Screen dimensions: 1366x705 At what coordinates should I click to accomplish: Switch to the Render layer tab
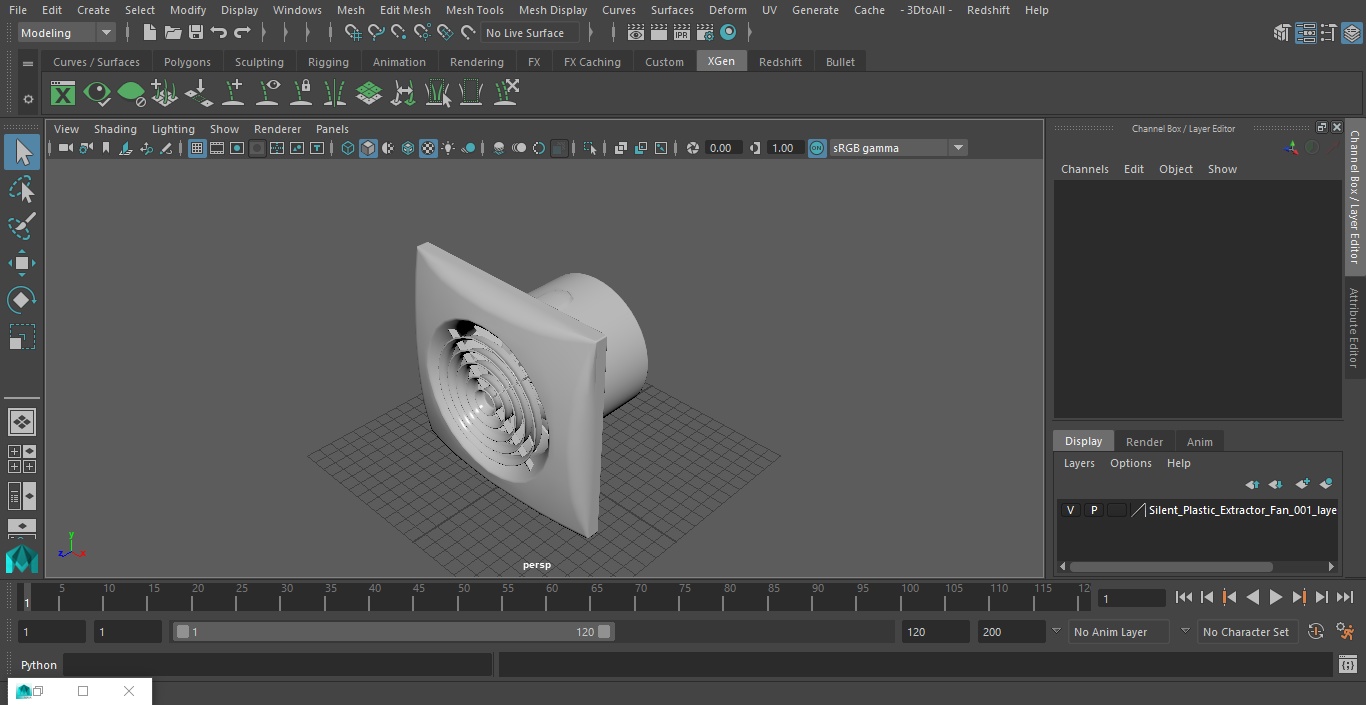click(x=1144, y=442)
